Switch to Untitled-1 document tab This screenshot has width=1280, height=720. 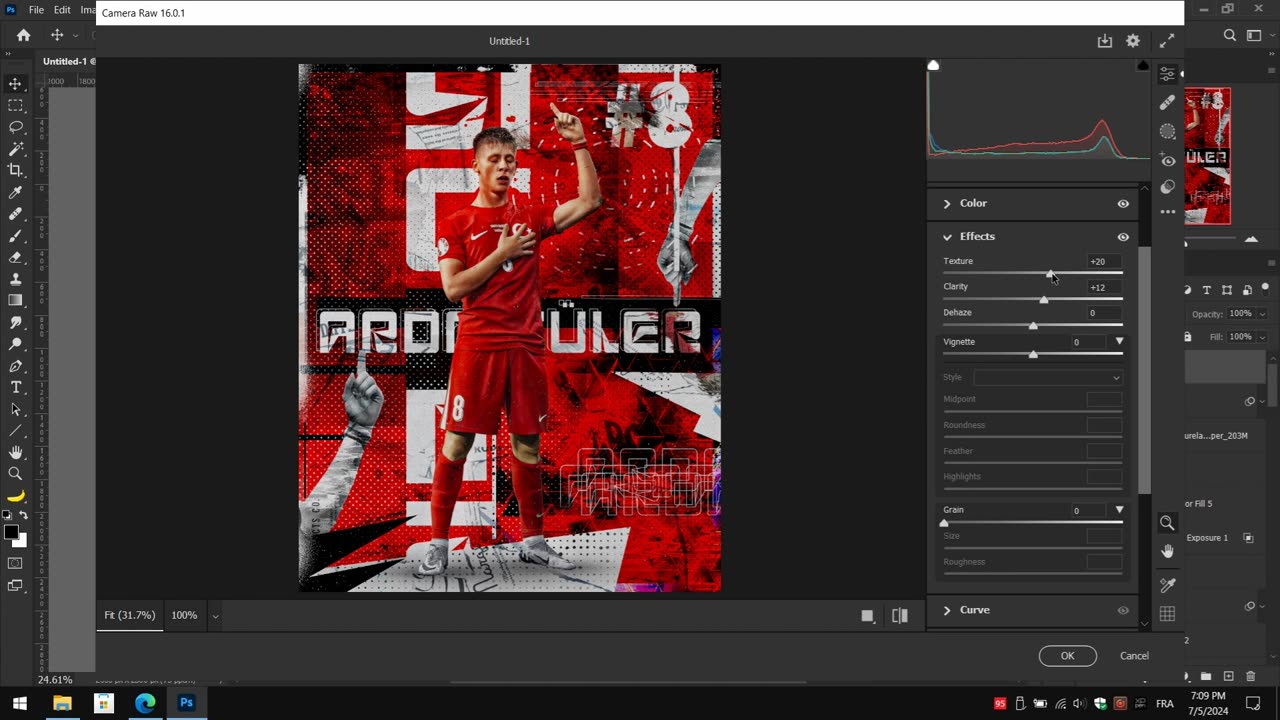coord(66,61)
